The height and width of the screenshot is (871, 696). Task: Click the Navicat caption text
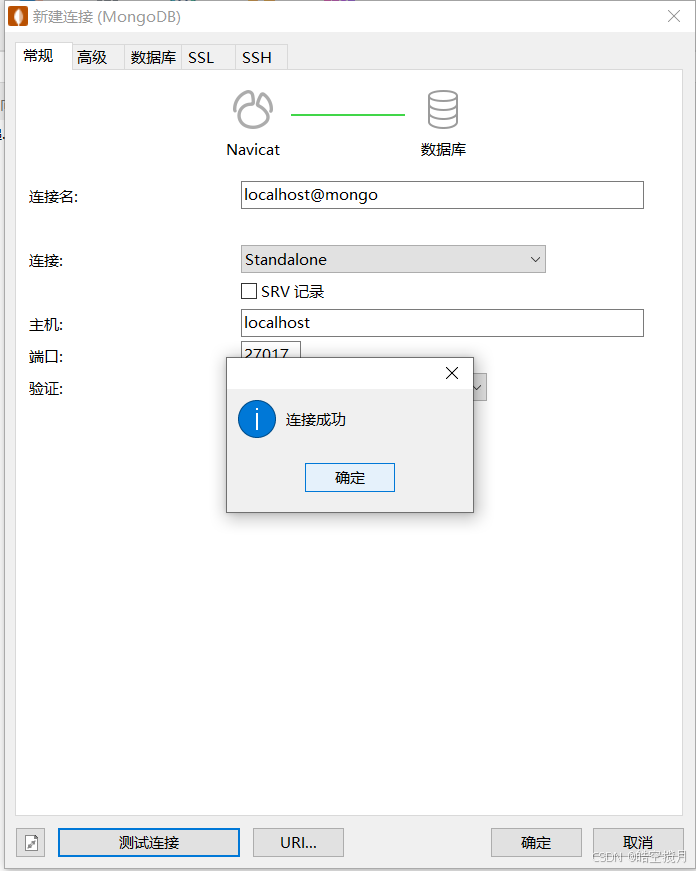point(253,149)
